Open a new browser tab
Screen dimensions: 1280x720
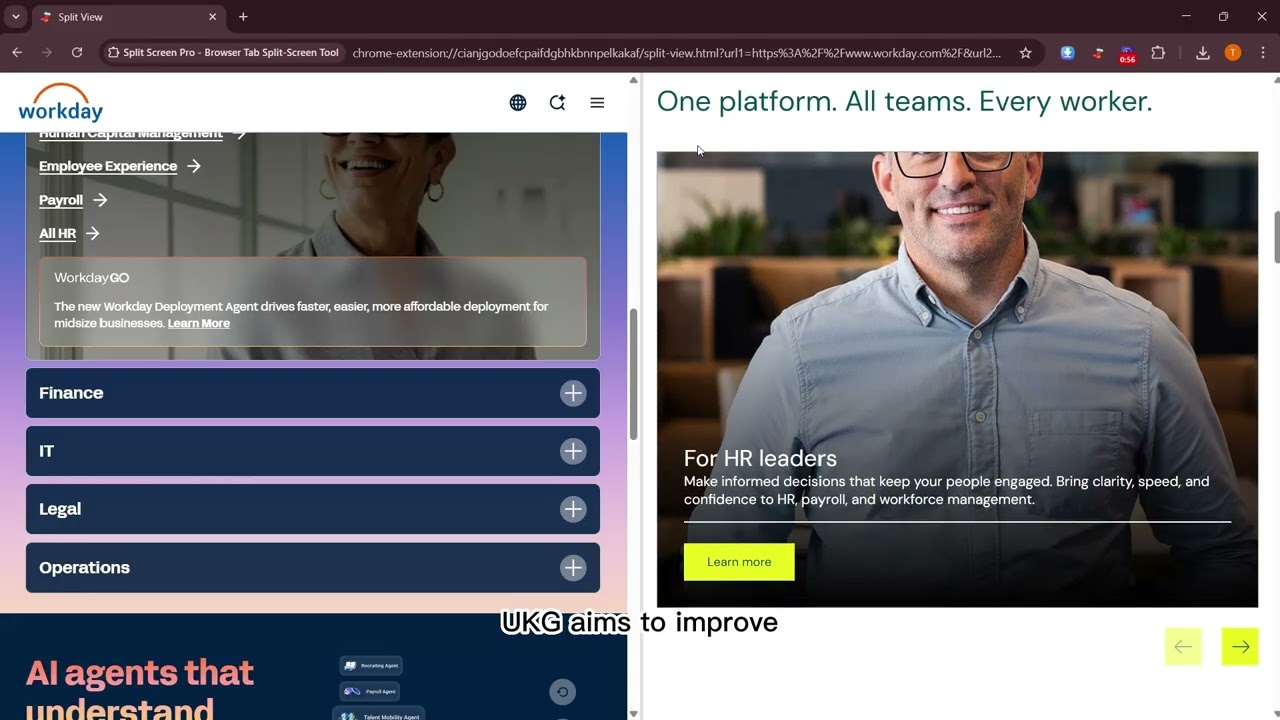click(x=243, y=17)
